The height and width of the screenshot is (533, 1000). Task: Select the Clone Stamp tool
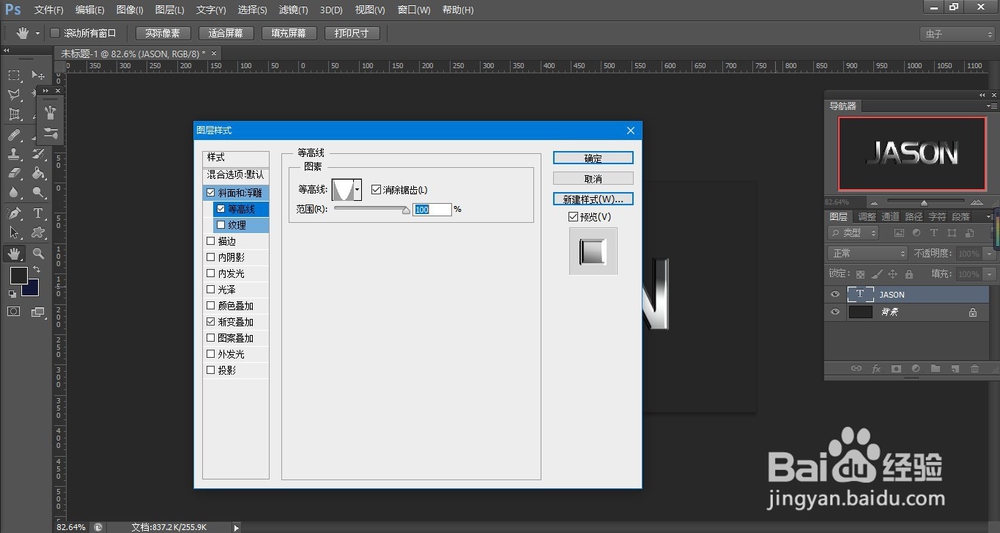tap(13, 154)
